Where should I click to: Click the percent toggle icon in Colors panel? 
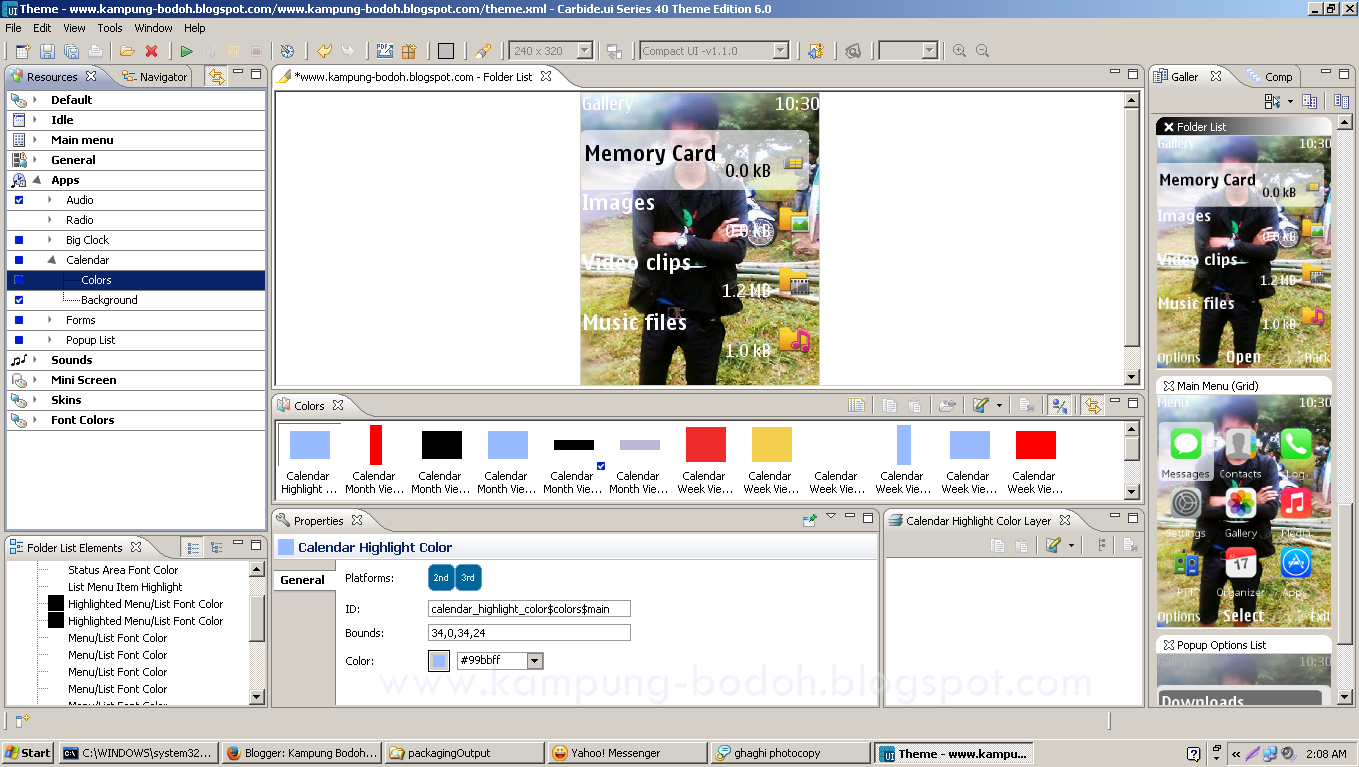pos(1059,405)
